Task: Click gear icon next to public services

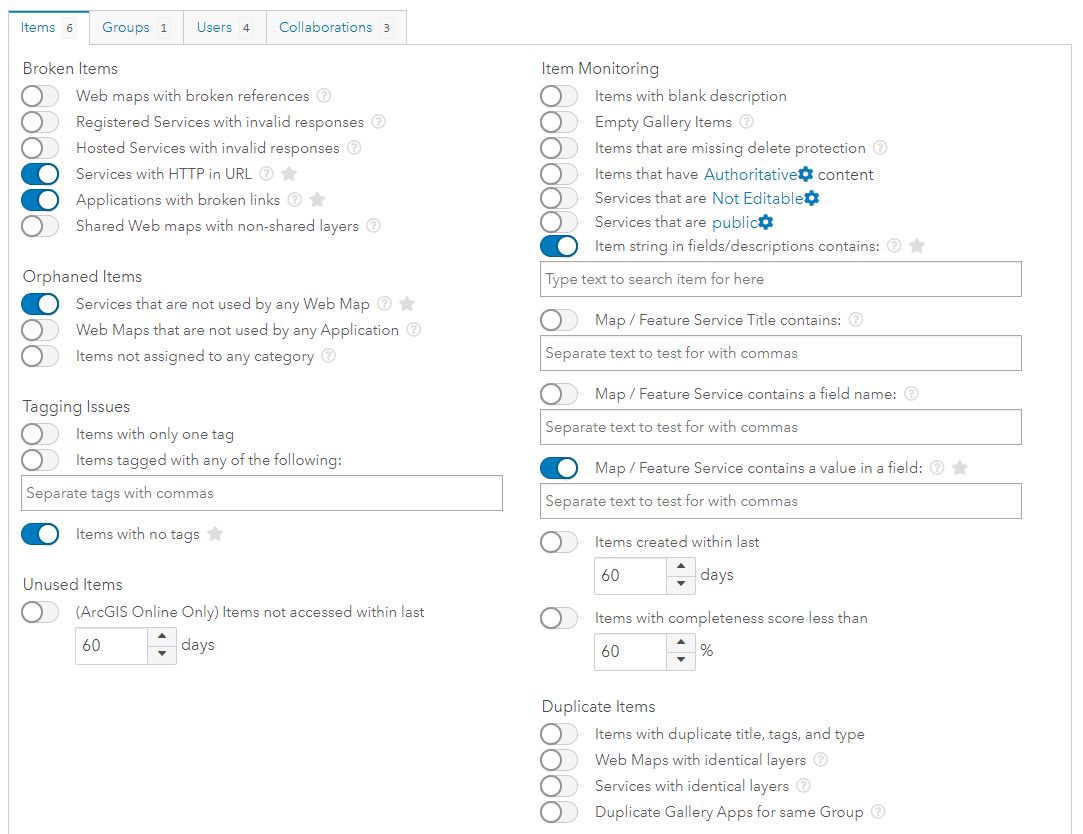Action: click(766, 222)
